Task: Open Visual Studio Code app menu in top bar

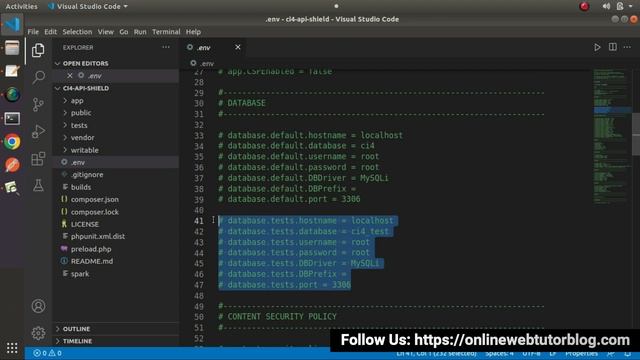Action: (x=88, y=6)
